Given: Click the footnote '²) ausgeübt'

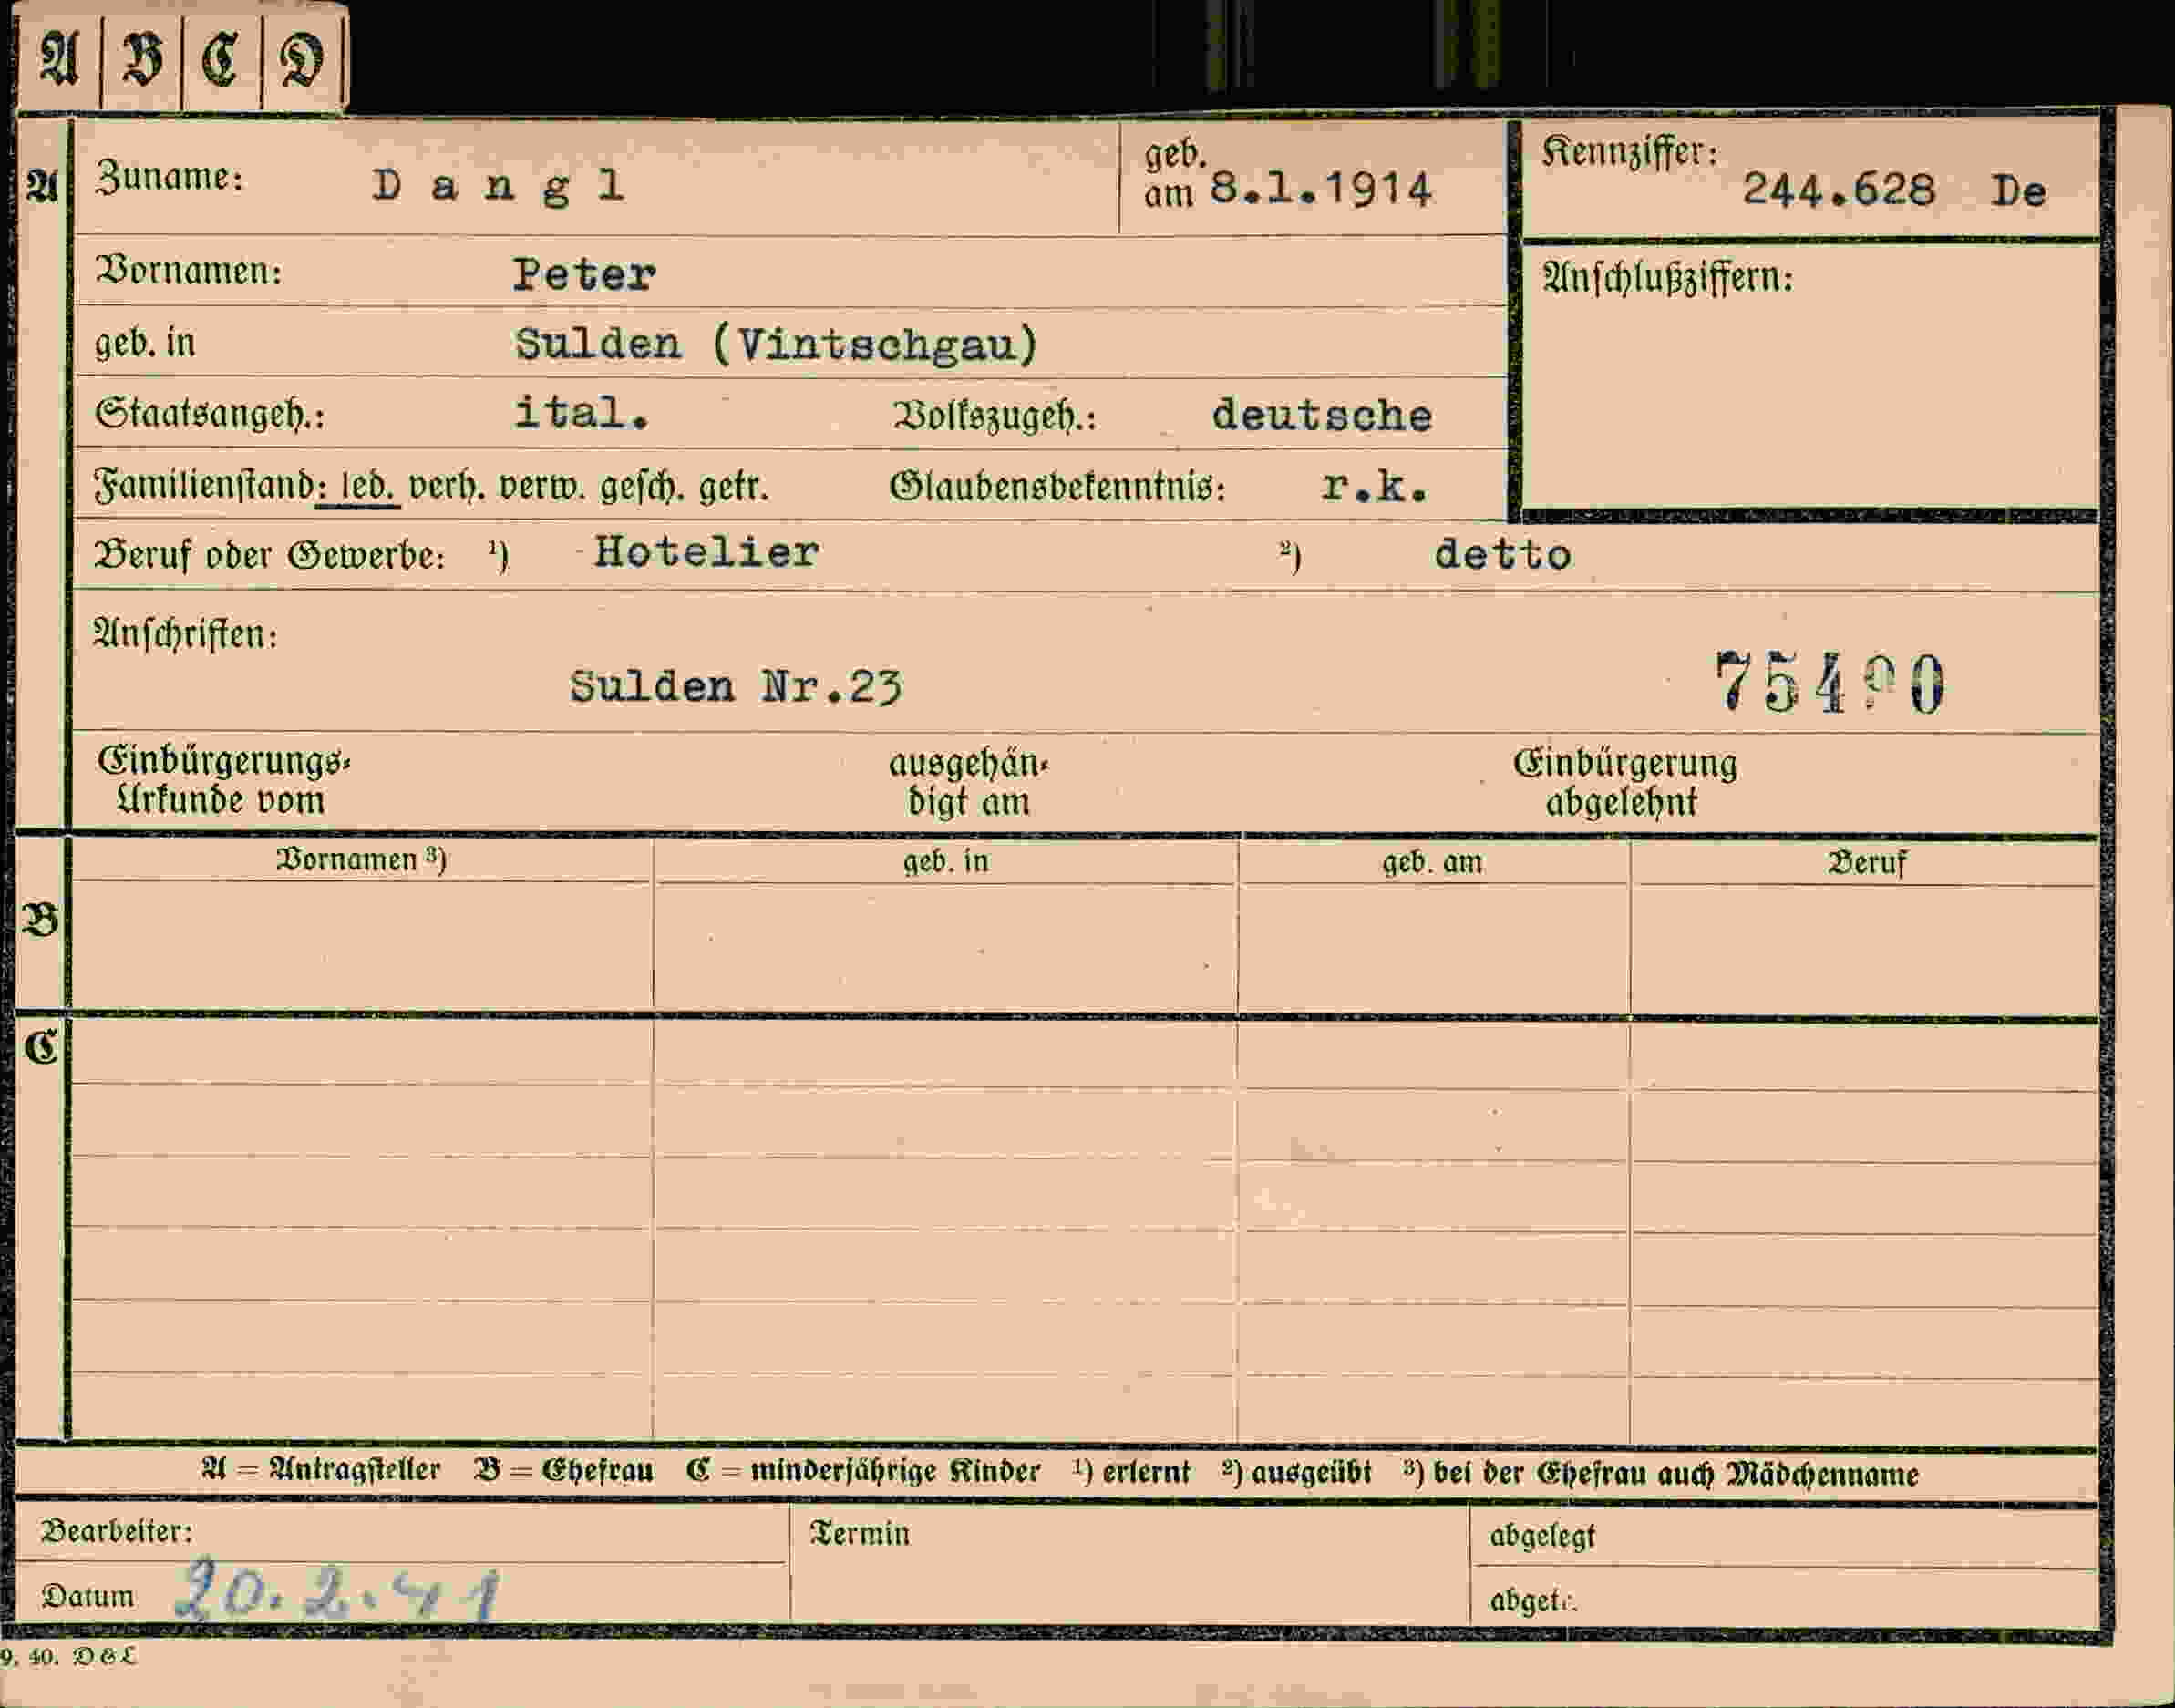Looking at the screenshot, I should 1296,1472.
